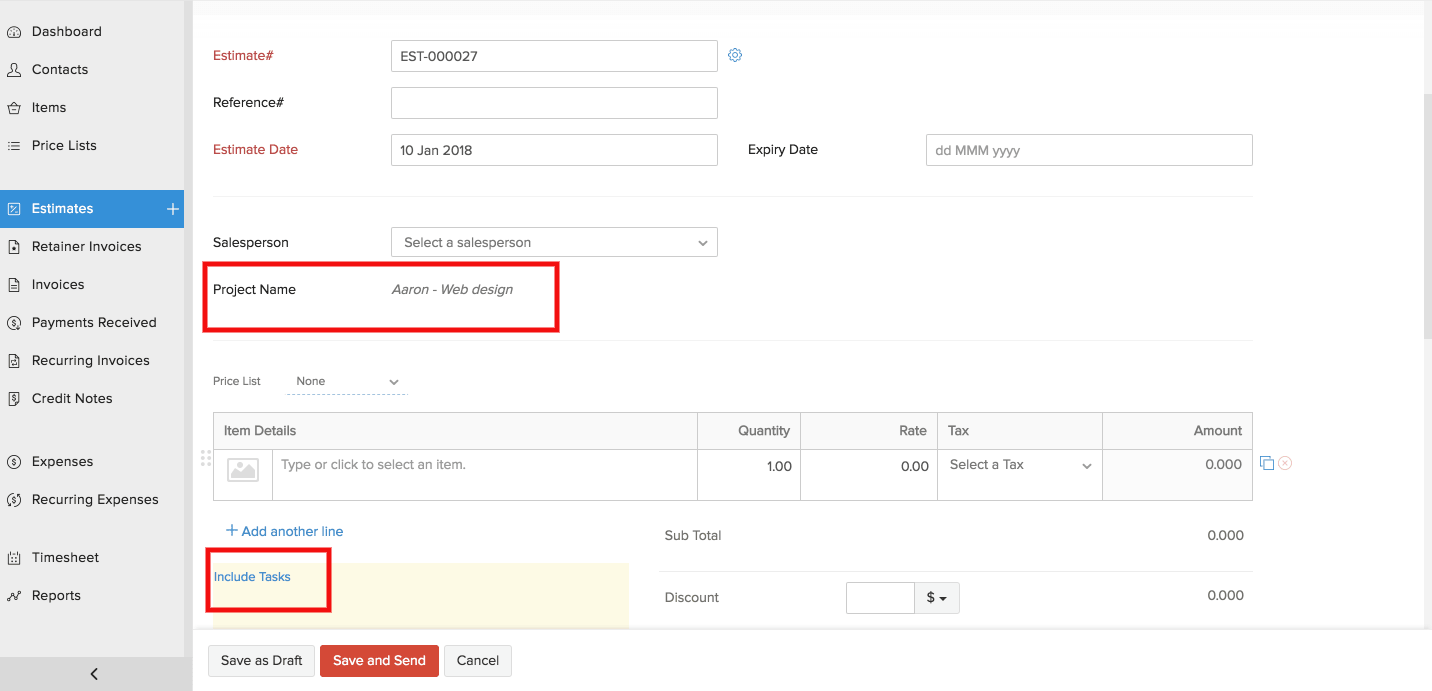Click the Expiry Date input field
Image resolution: width=1432 pixels, height=691 pixels.
coord(1089,151)
